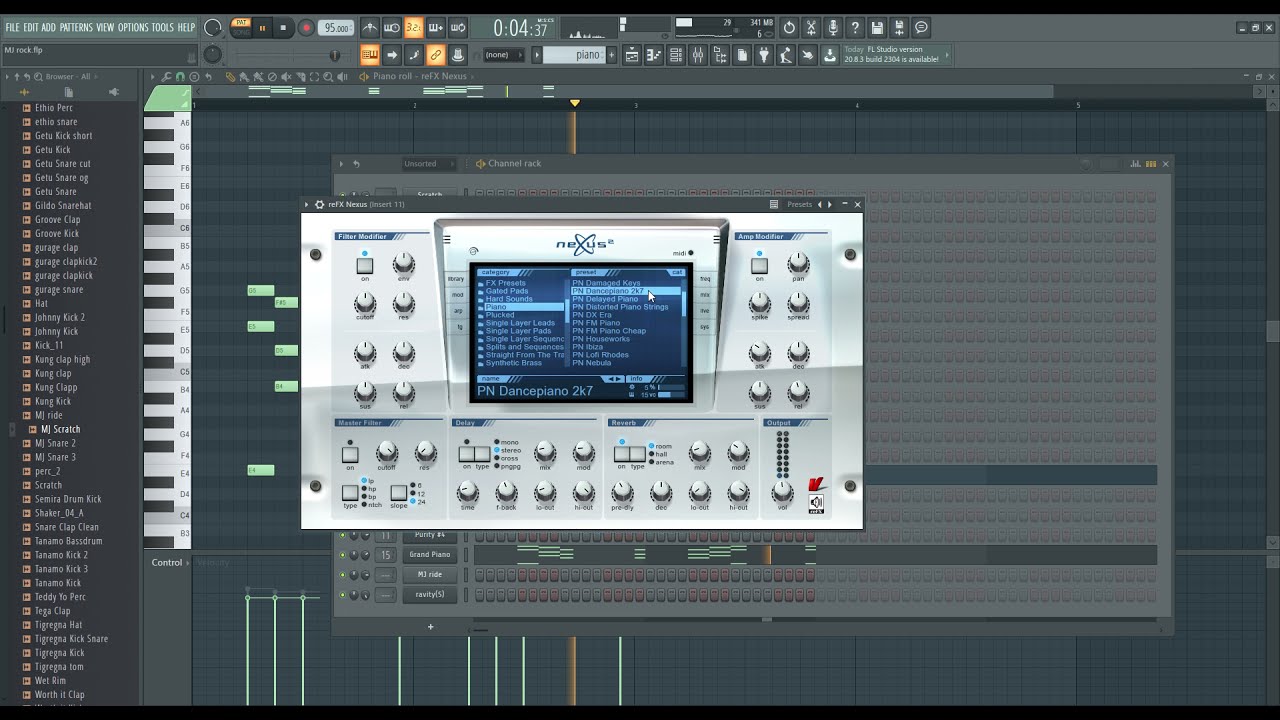The height and width of the screenshot is (720, 1280).
Task: Open the FILE menu
Action: [12, 27]
